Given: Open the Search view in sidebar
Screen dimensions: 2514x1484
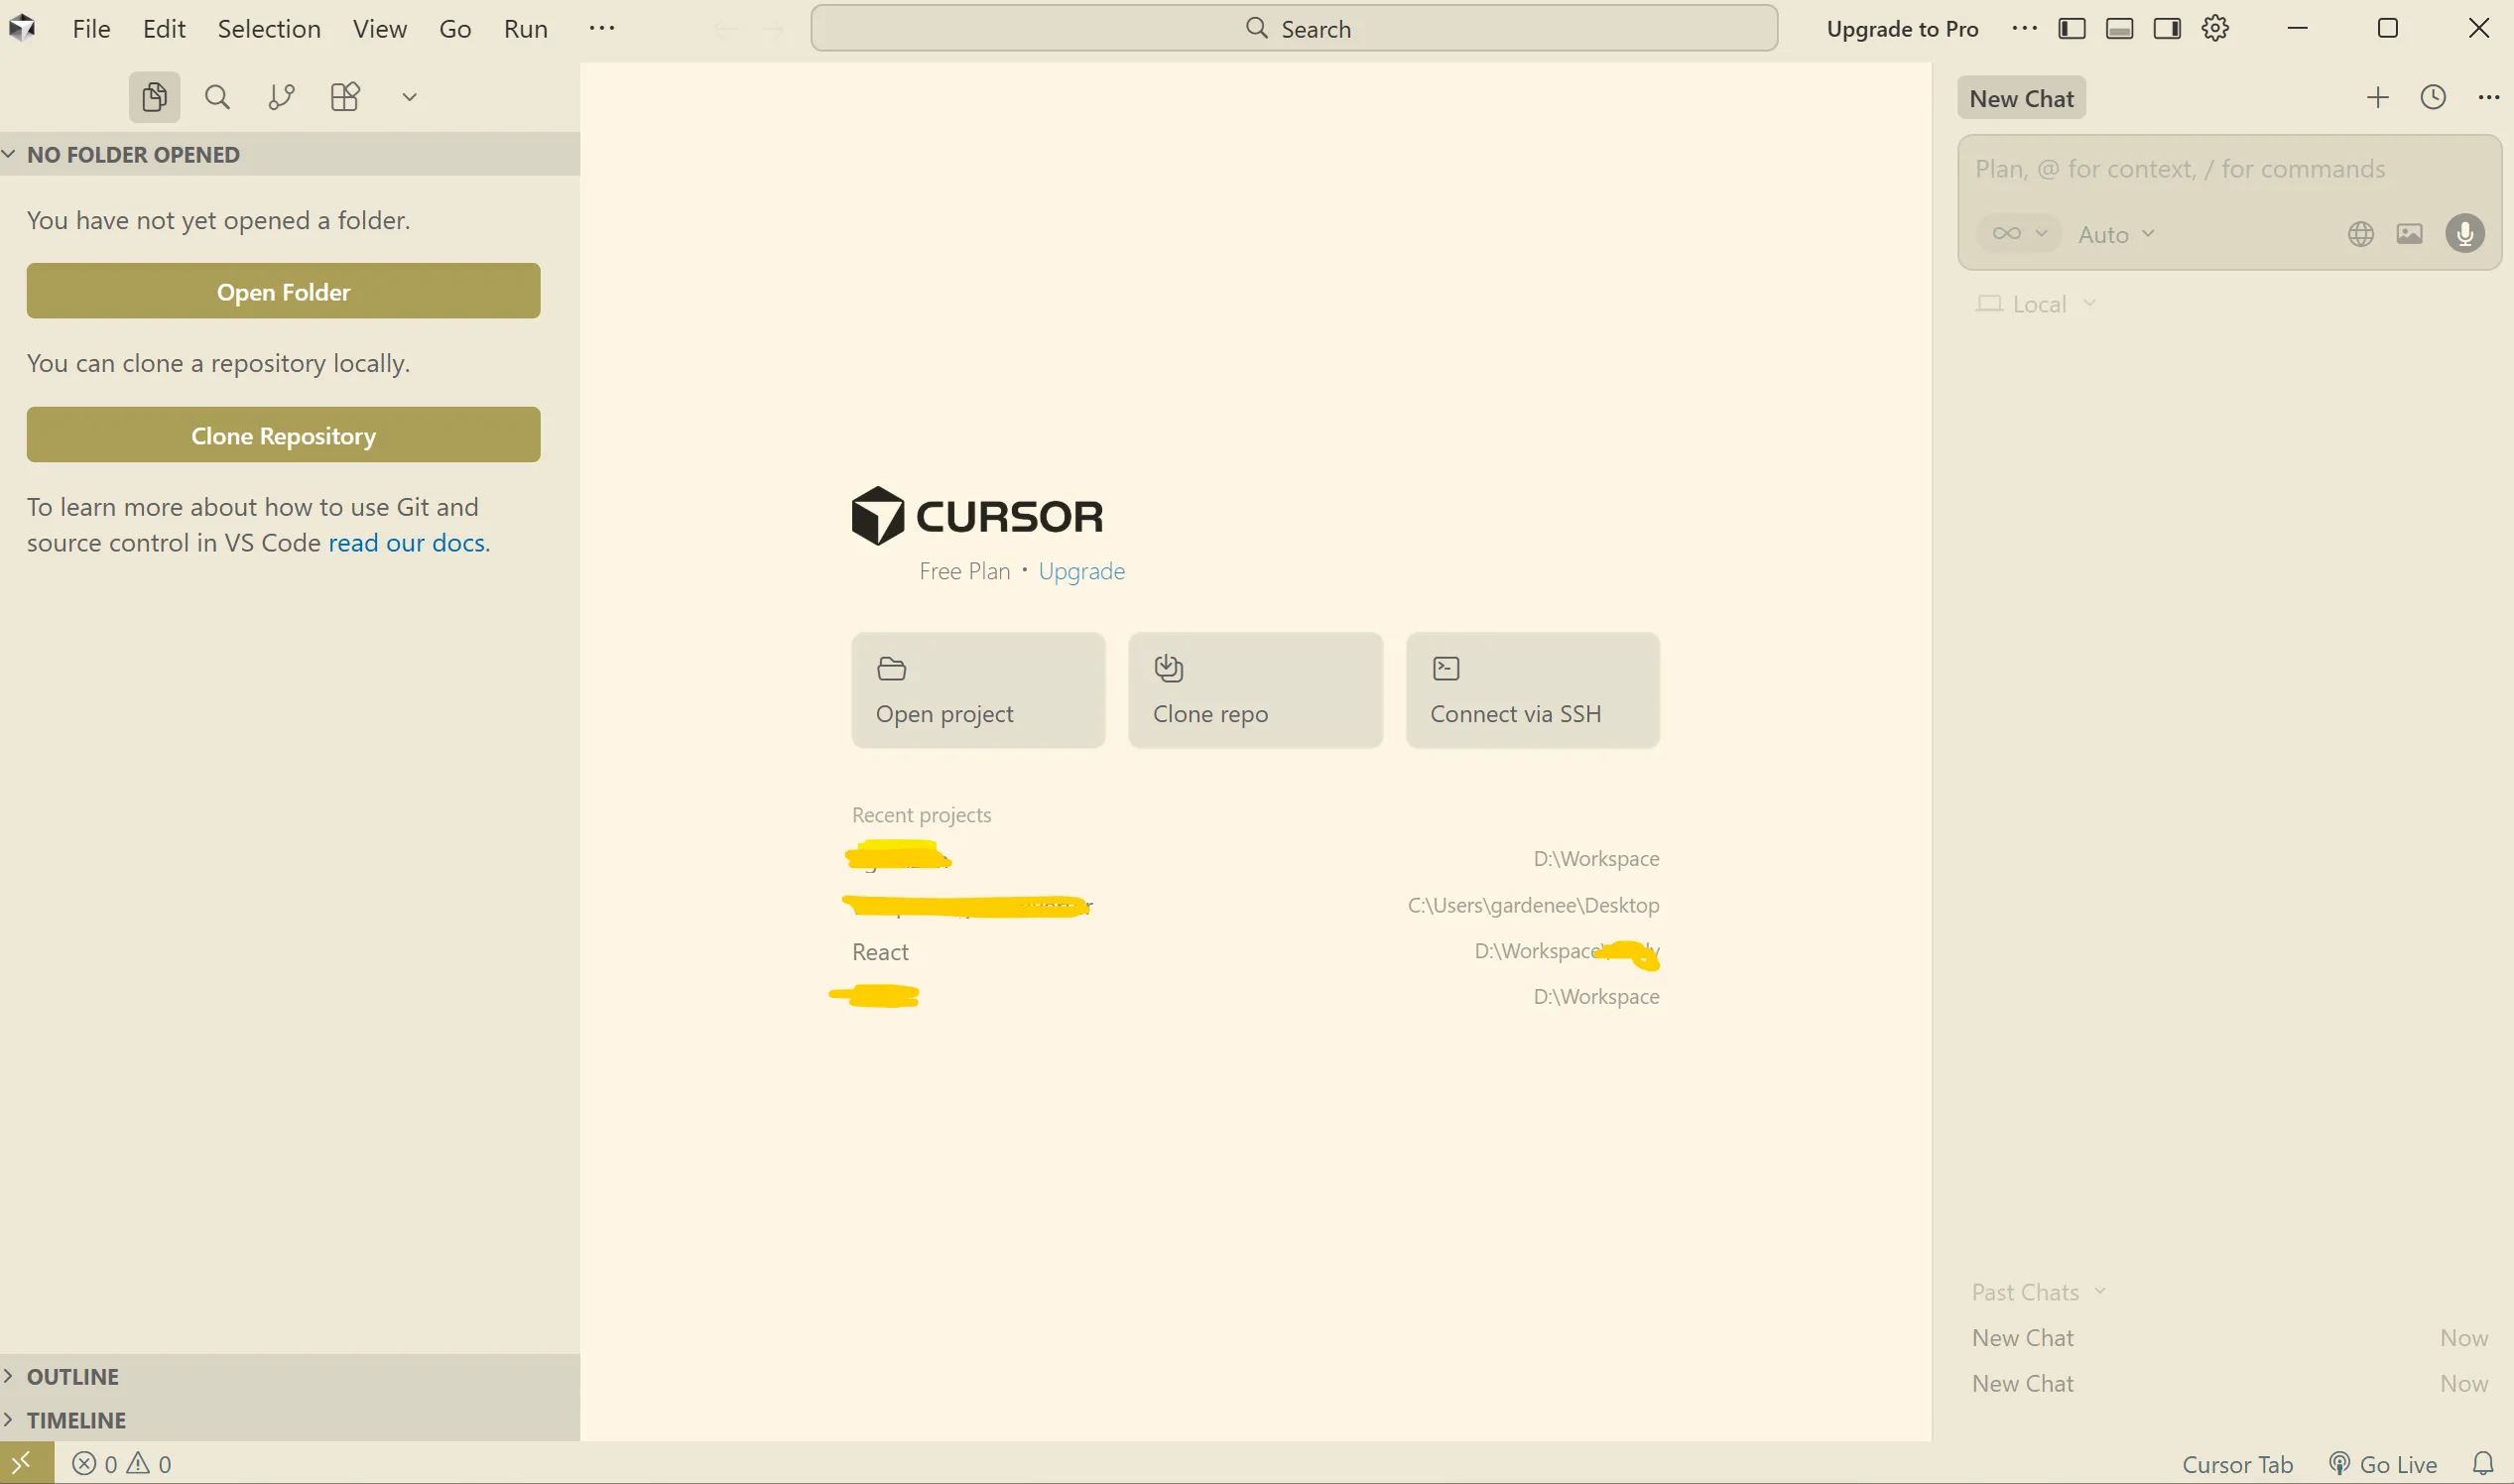Looking at the screenshot, I should click(217, 96).
